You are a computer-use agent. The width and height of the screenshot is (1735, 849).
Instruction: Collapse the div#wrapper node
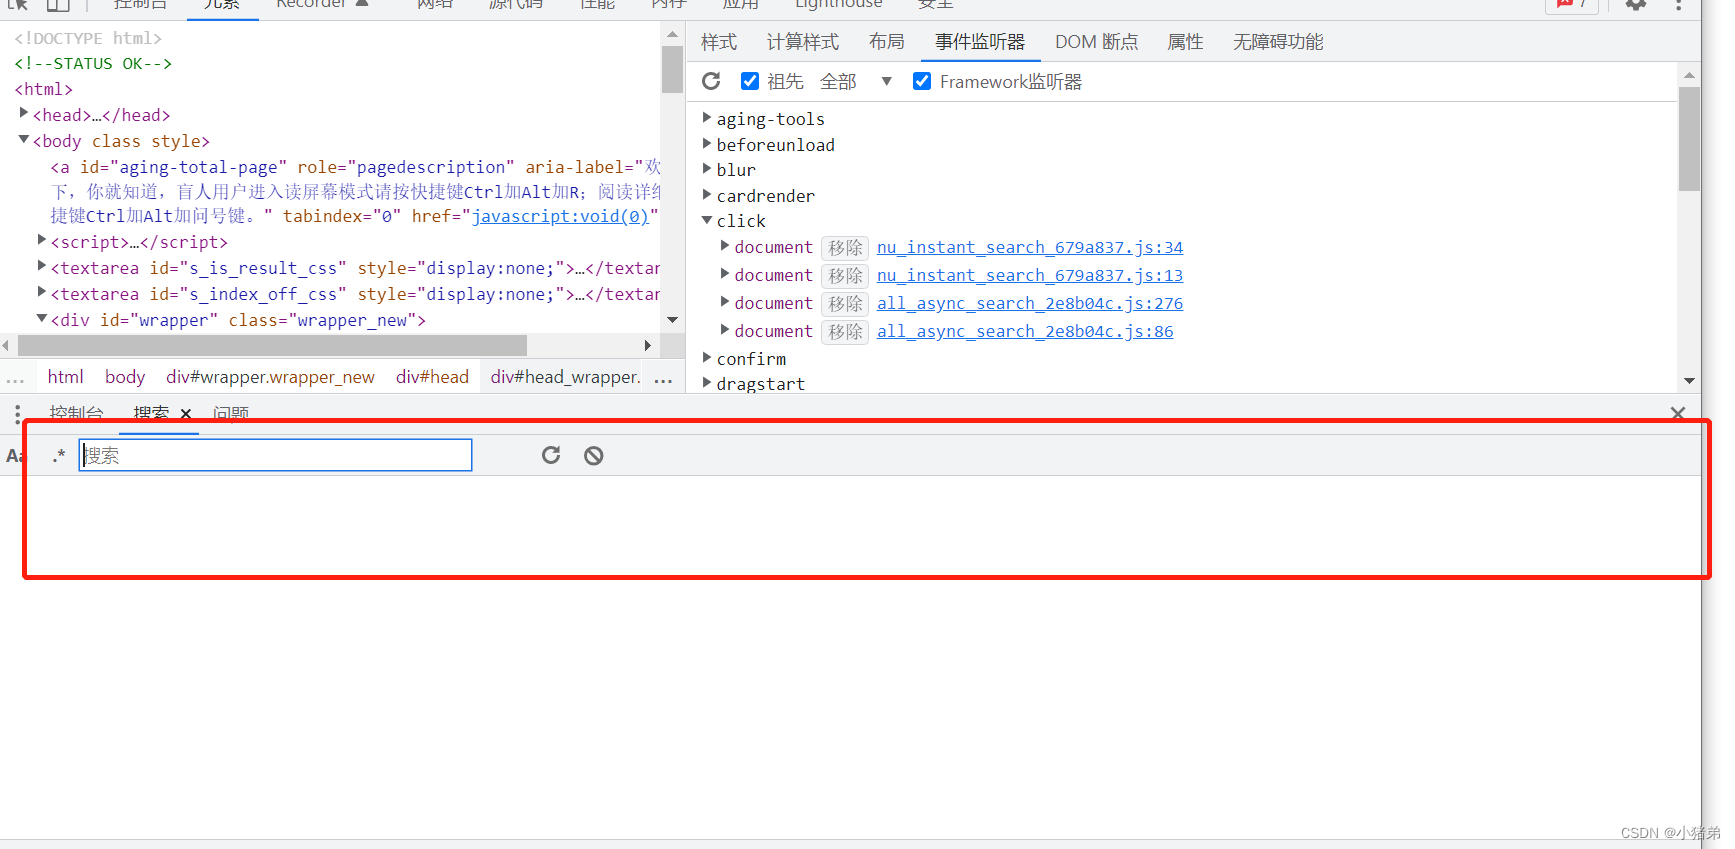click(x=42, y=318)
